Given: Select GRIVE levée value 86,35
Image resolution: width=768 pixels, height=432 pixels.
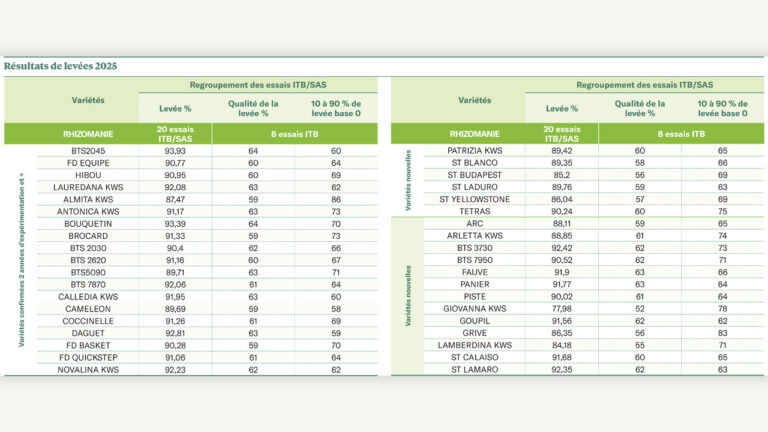Looking at the screenshot, I should (561, 333).
